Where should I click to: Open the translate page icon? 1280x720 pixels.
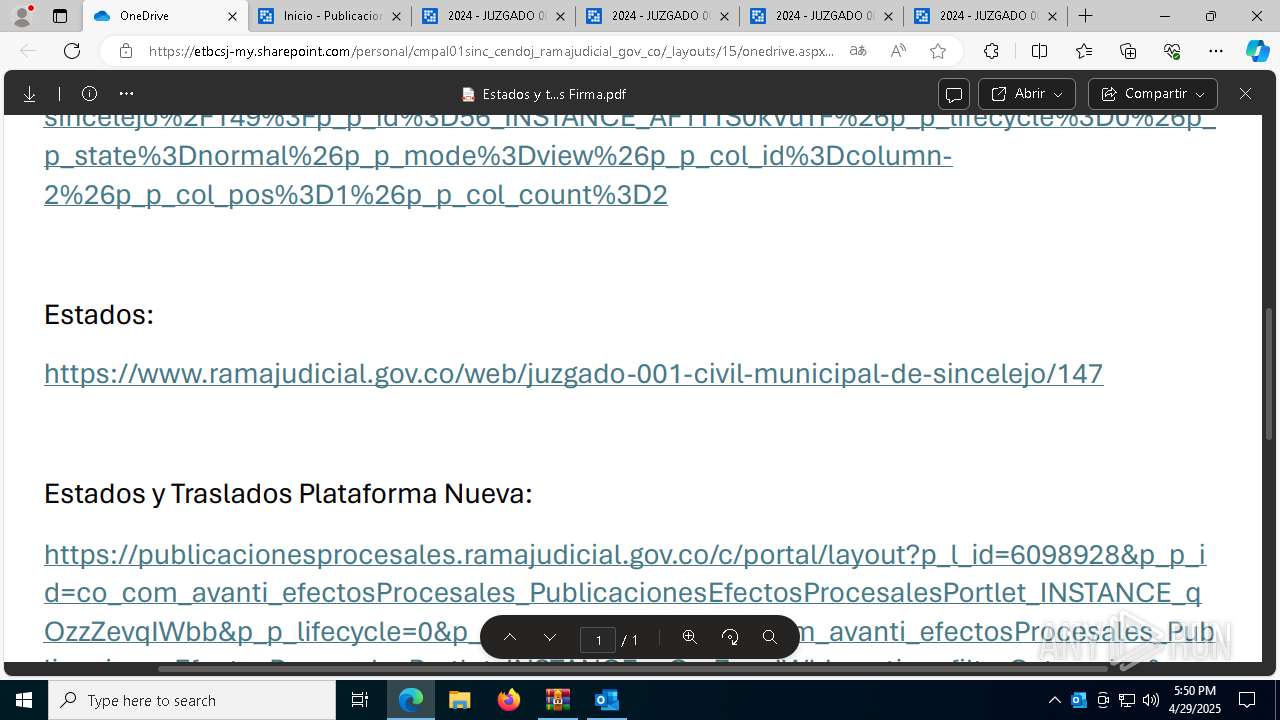coord(858,51)
